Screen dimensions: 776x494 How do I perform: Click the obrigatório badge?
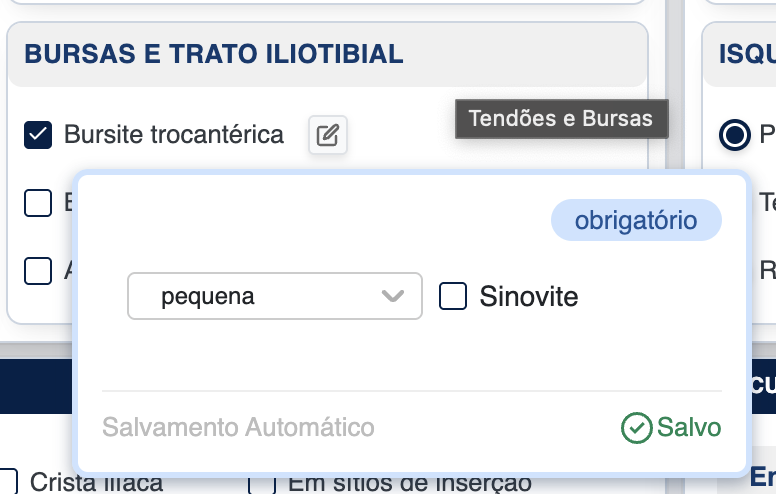[x=636, y=220]
